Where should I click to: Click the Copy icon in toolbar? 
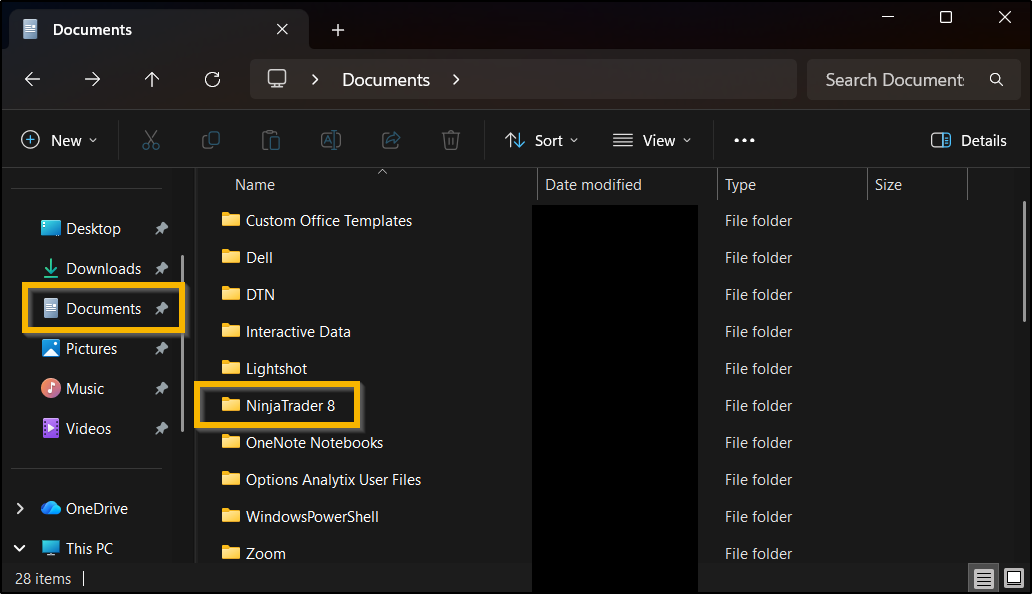coord(211,140)
